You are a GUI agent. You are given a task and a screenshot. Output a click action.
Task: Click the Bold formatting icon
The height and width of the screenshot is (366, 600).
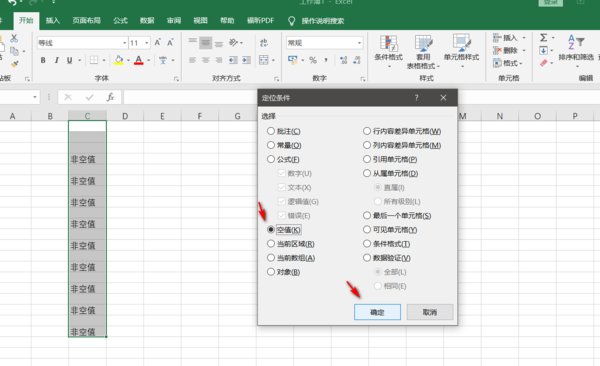click(43, 60)
